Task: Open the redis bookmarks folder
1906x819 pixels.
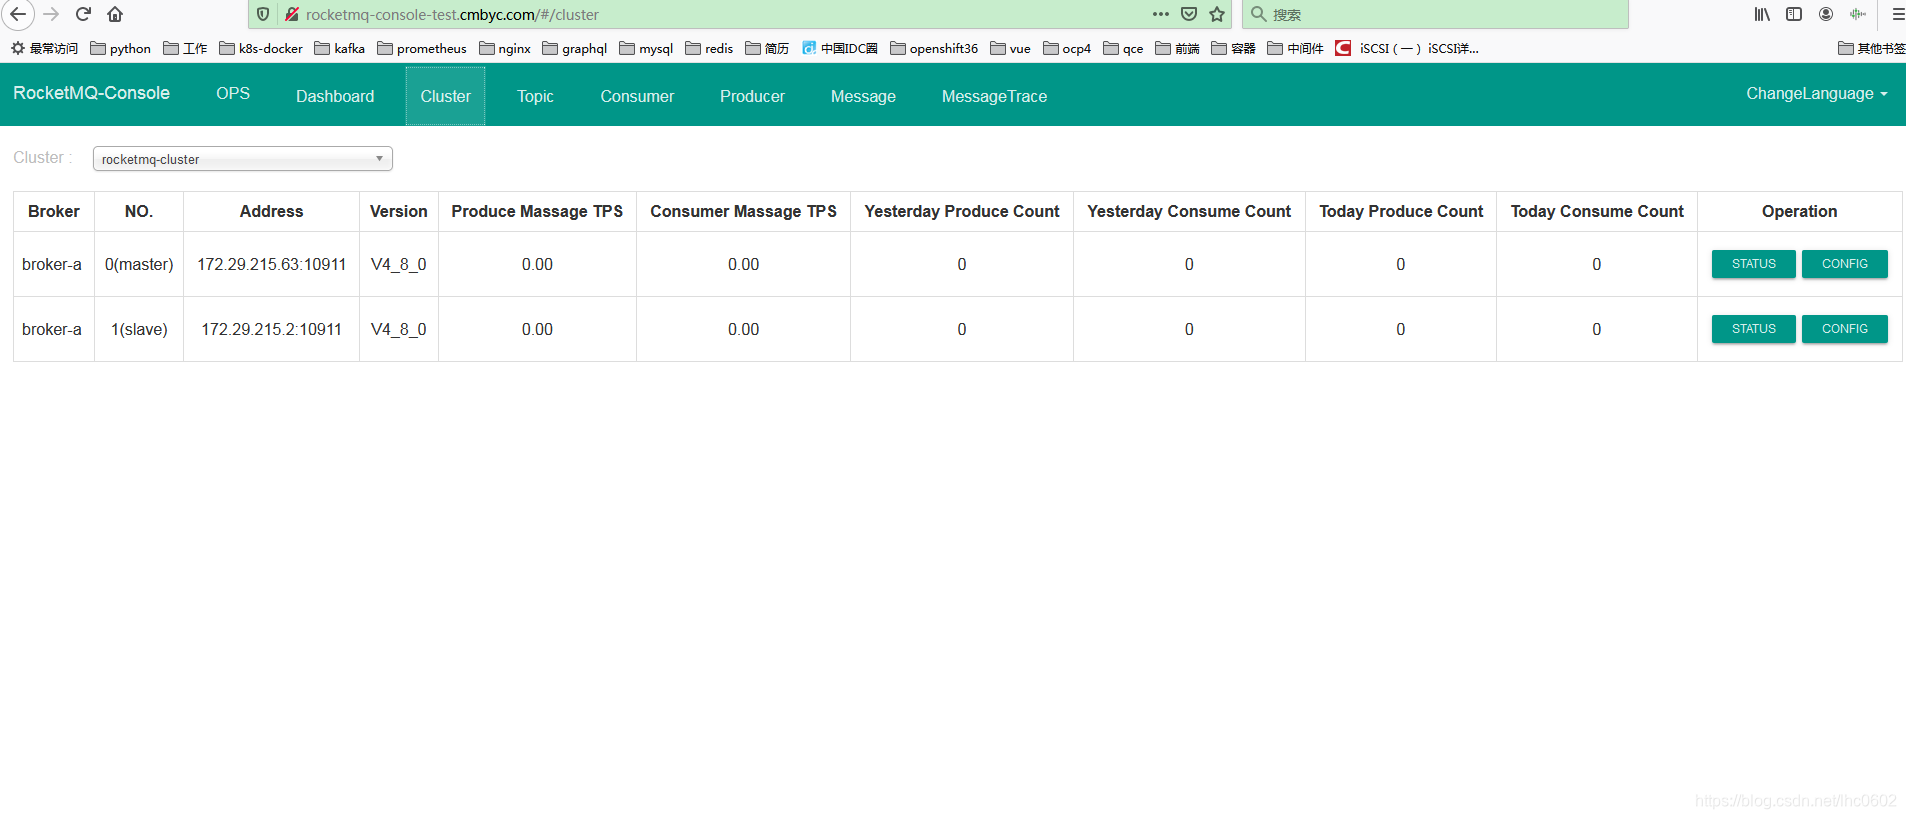Action: (x=709, y=48)
